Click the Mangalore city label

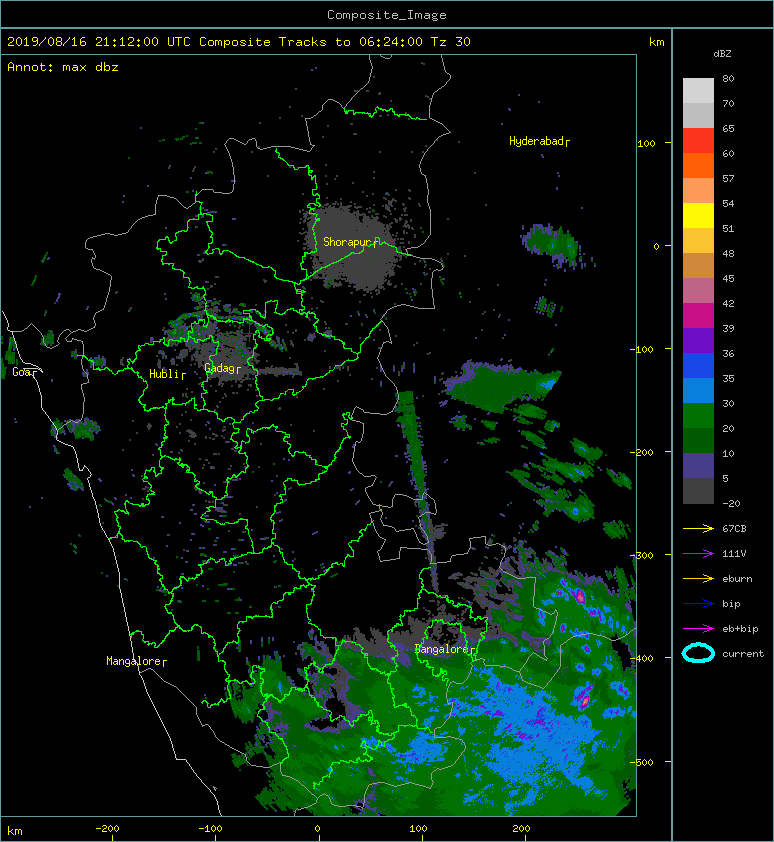click(136, 661)
